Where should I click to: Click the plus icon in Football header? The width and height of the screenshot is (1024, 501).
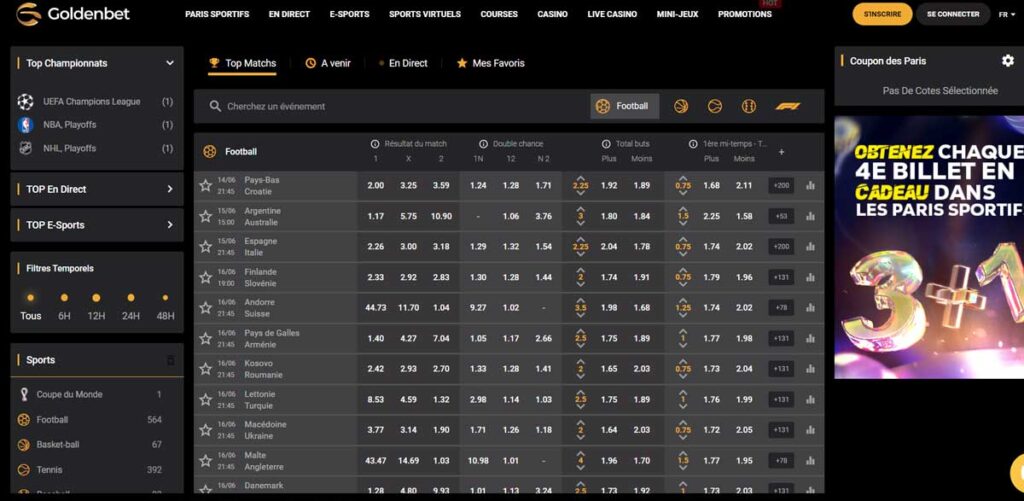[781, 152]
